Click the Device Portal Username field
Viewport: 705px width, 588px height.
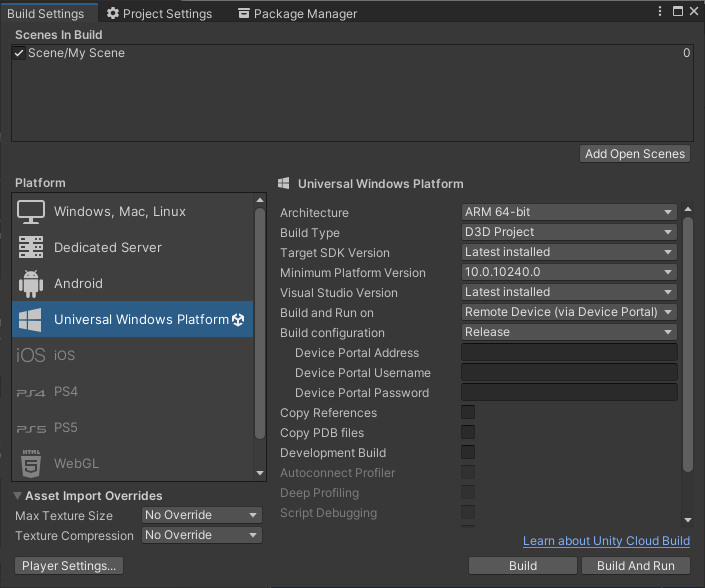click(569, 372)
